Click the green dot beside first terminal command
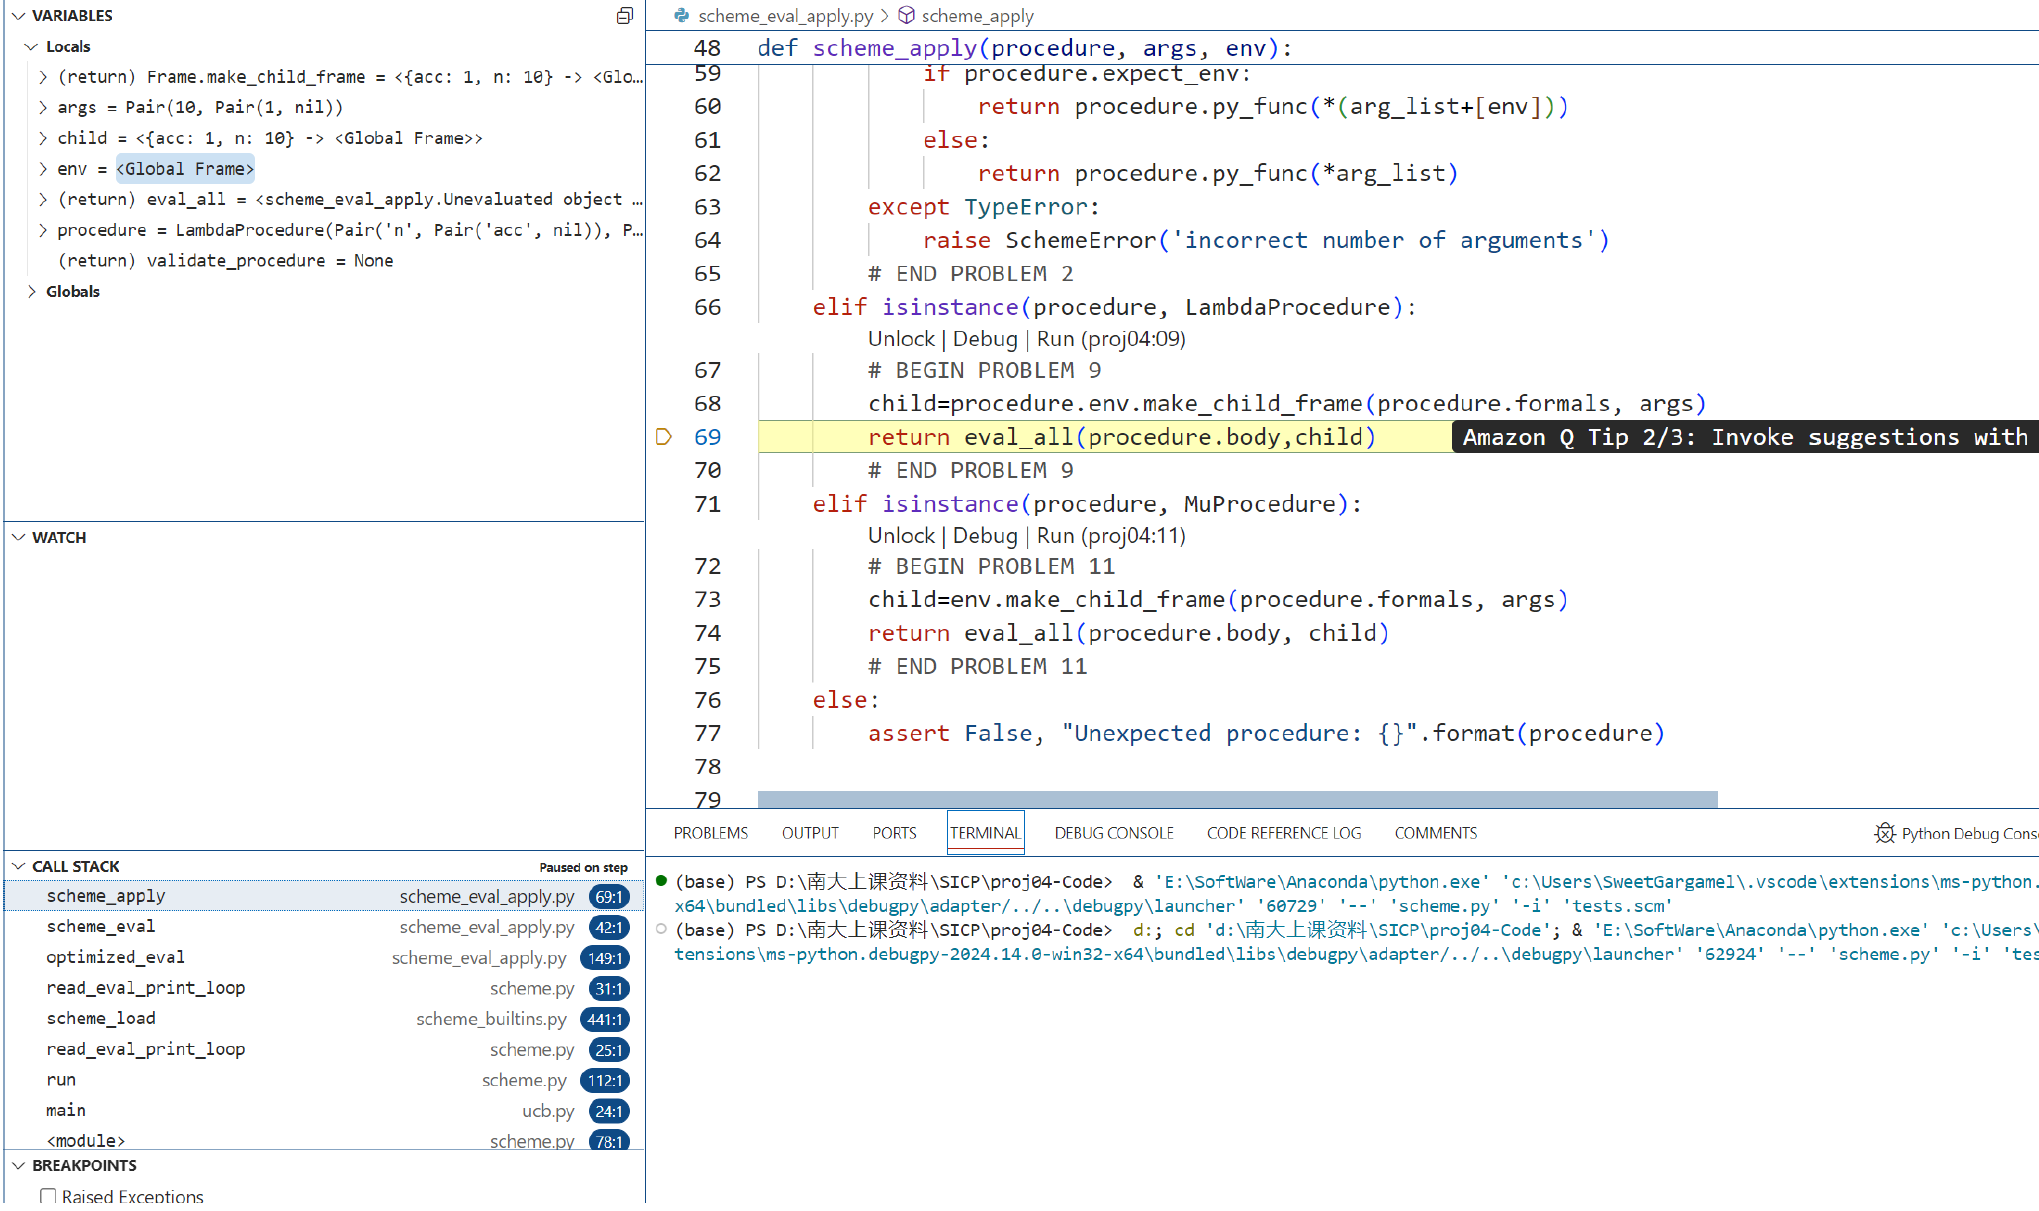Image resolution: width=2039 pixels, height=1211 pixels. tap(661, 881)
